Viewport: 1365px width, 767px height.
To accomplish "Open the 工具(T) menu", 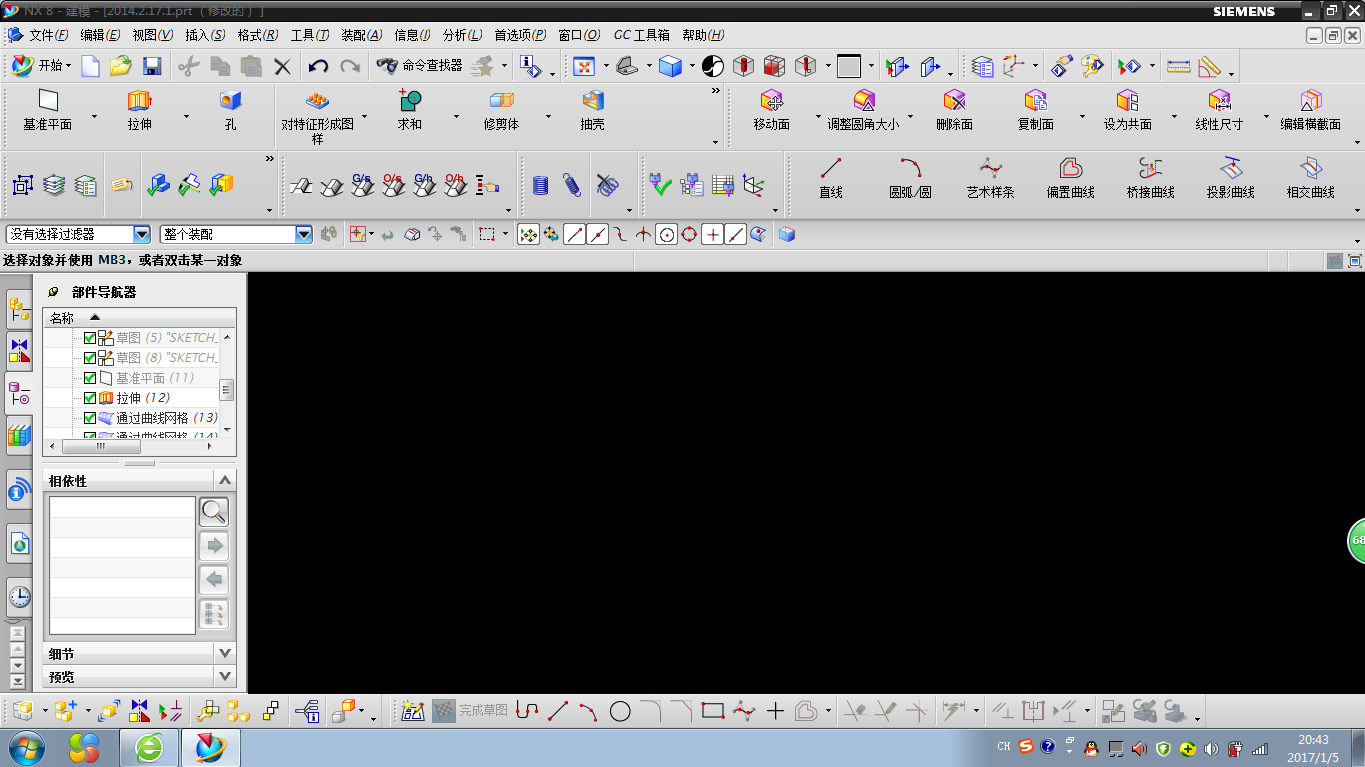I will tap(310, 35).
